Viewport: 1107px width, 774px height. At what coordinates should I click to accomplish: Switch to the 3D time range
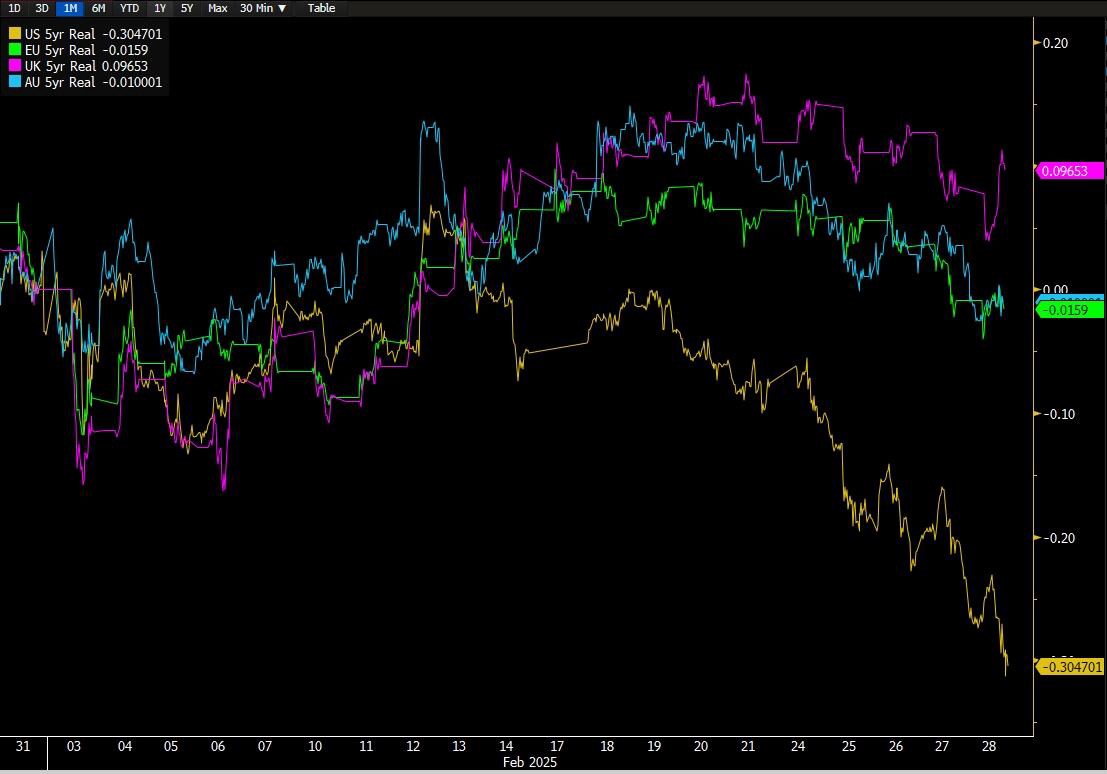[42, 8]
